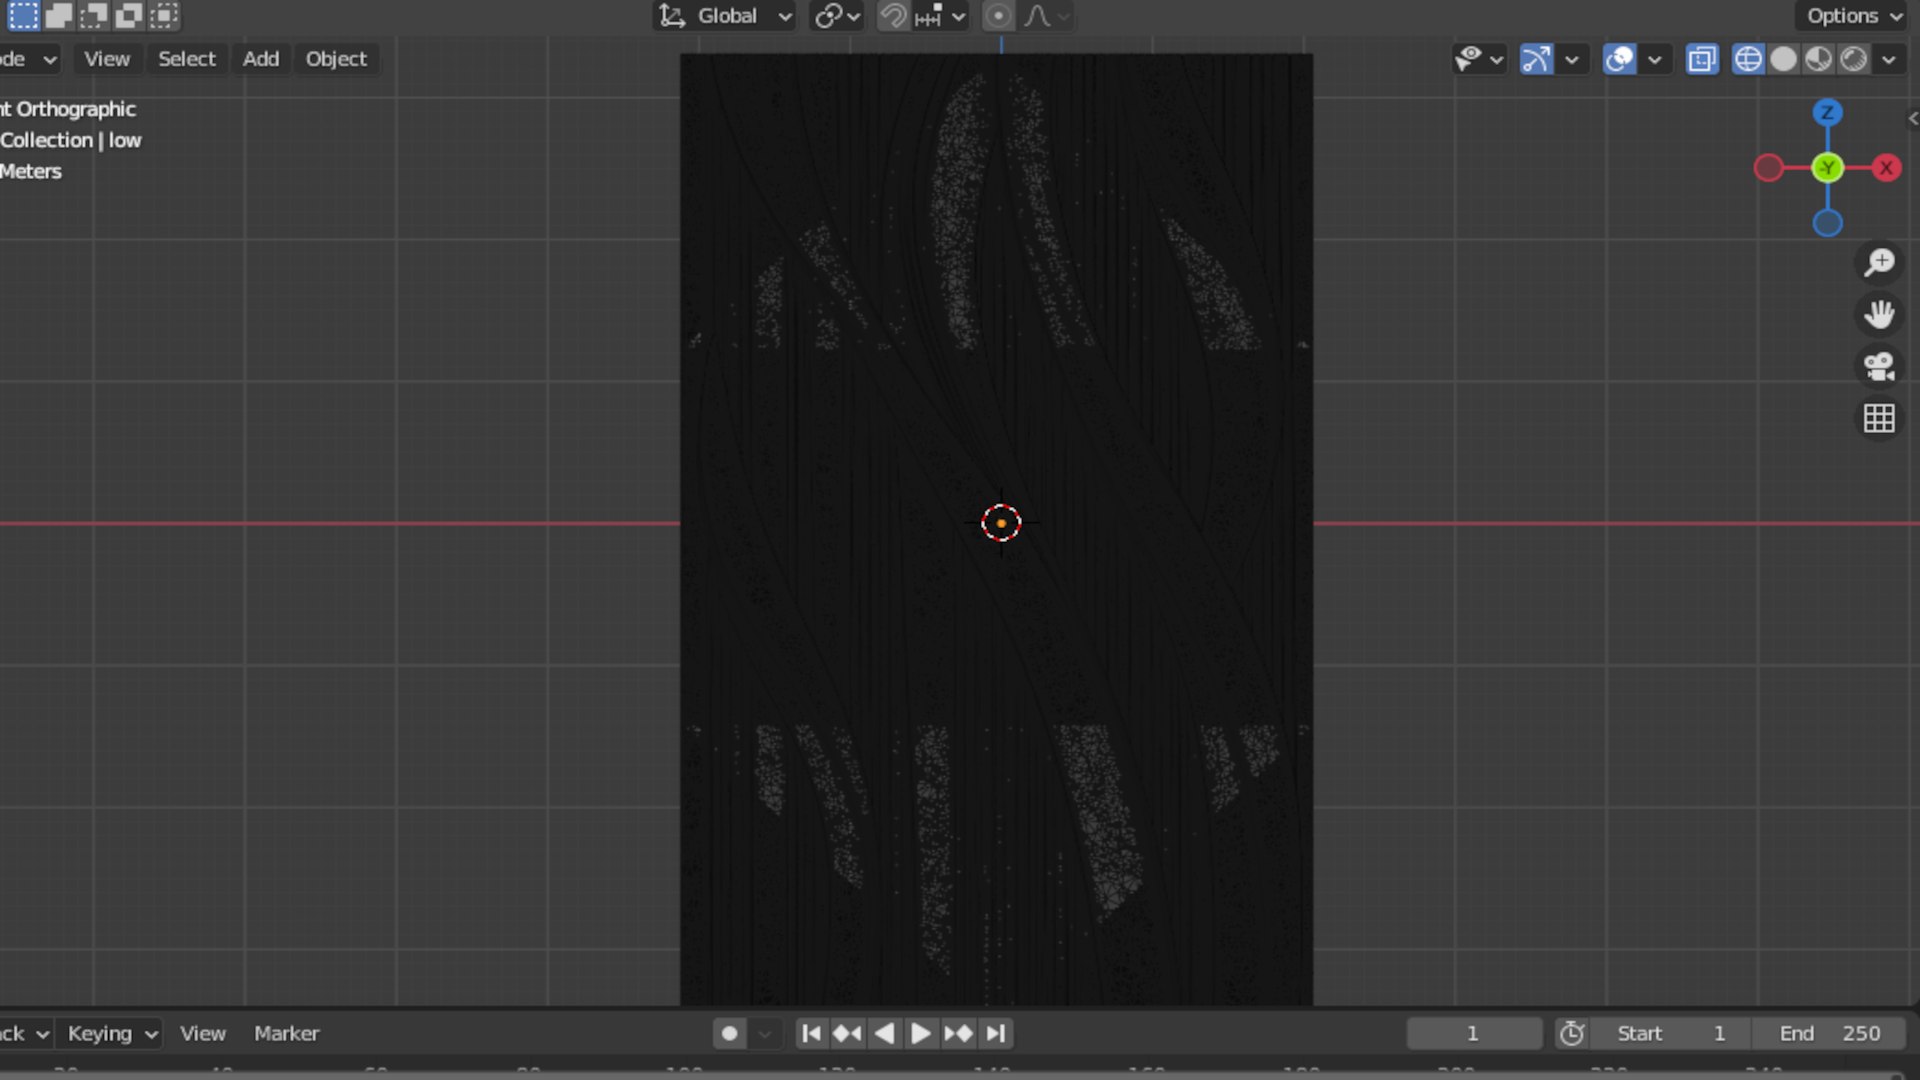Click the red X axis gizmo handle

[1887, 168]
